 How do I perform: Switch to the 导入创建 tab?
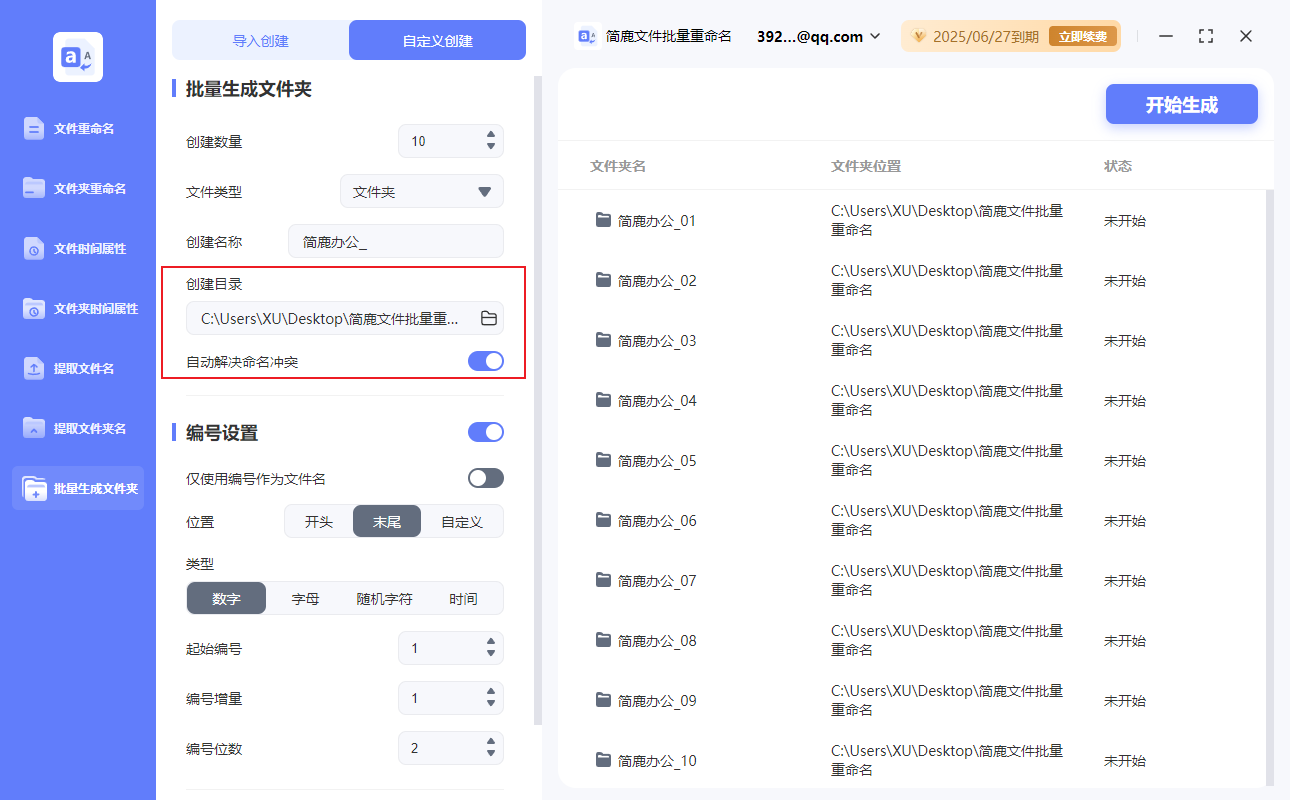[x=259, y=39]
